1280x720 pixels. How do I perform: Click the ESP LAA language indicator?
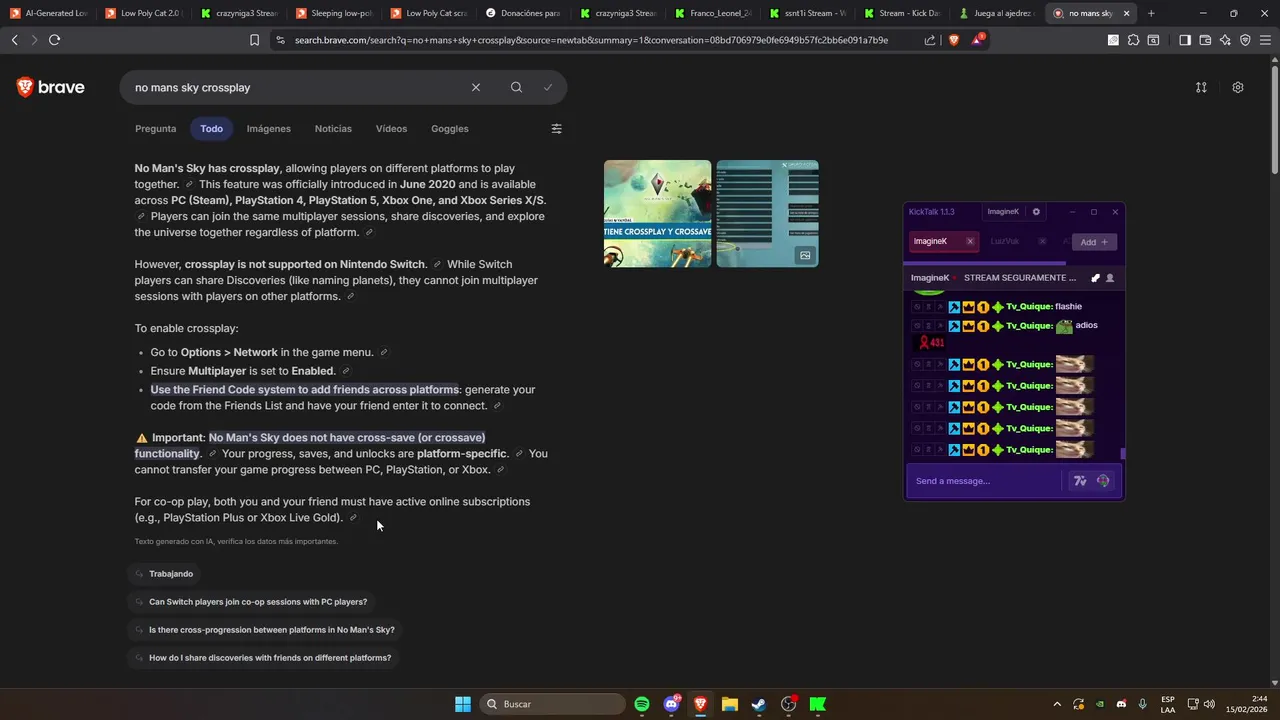(x=1168, y=704)
